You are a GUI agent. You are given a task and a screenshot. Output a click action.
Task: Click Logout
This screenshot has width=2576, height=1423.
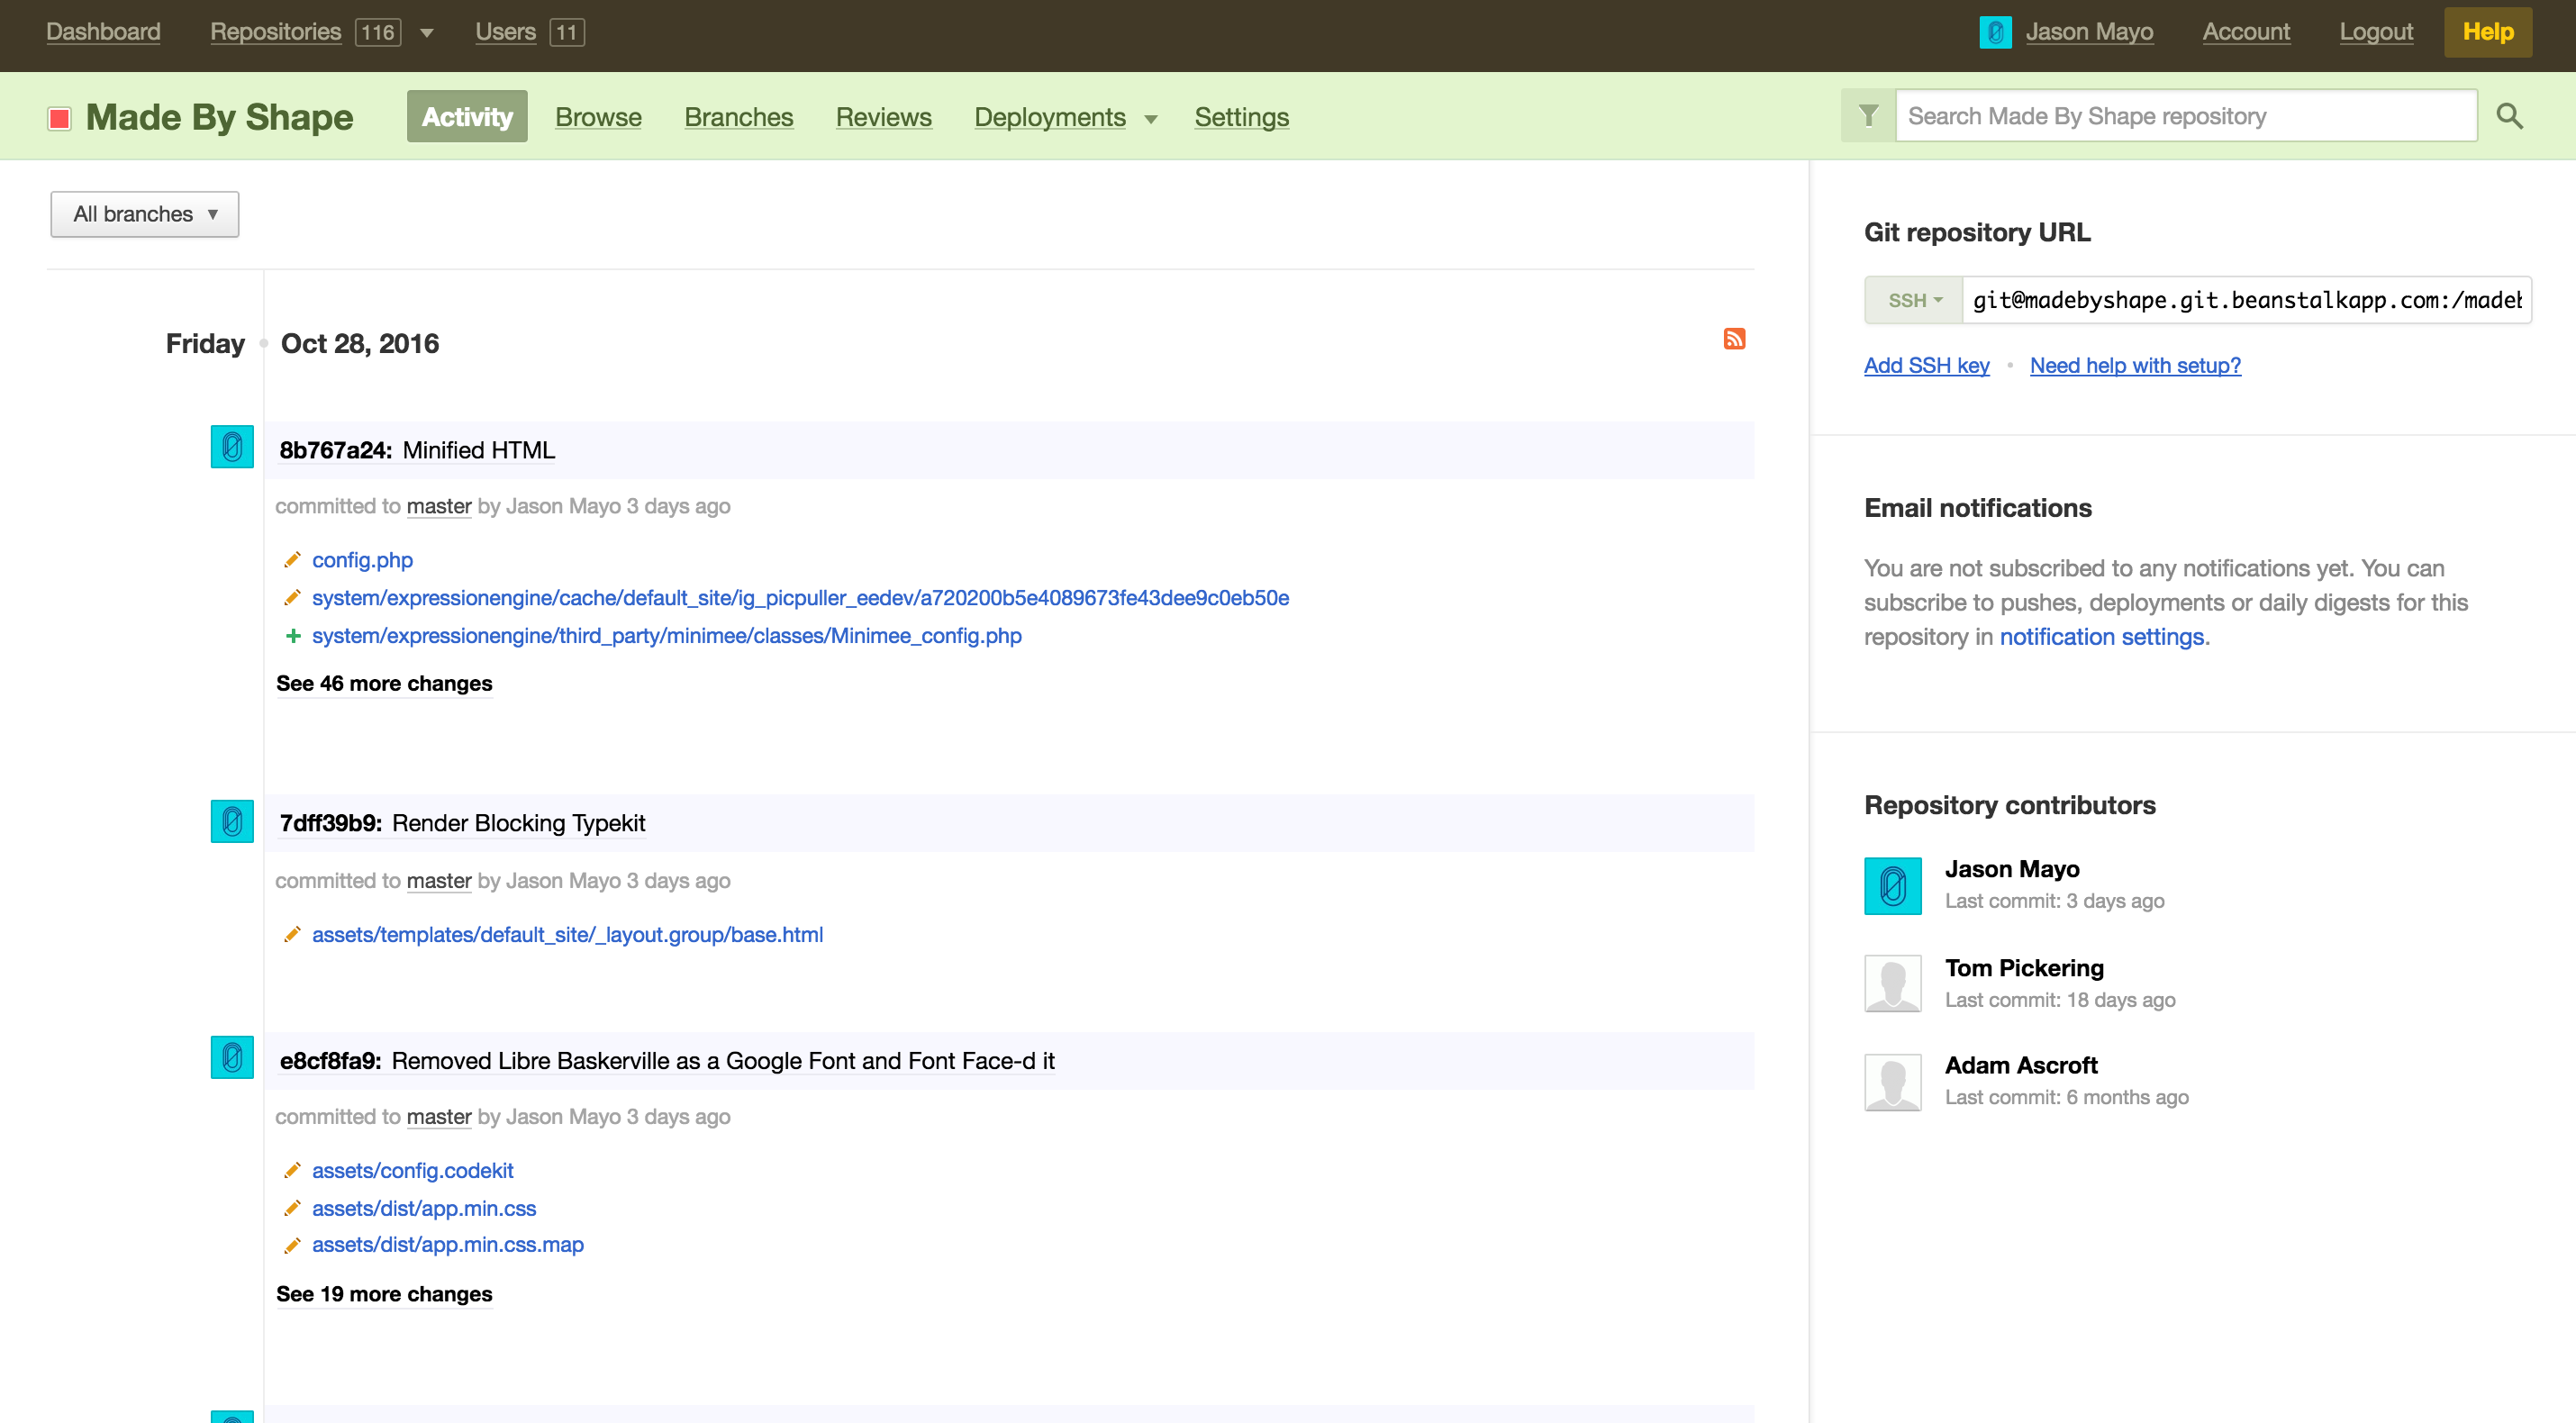click(x=2376, y=32)
